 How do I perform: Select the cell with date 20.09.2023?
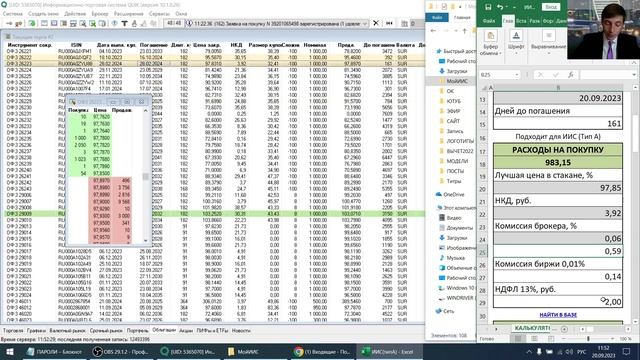[x=558, y=98]
